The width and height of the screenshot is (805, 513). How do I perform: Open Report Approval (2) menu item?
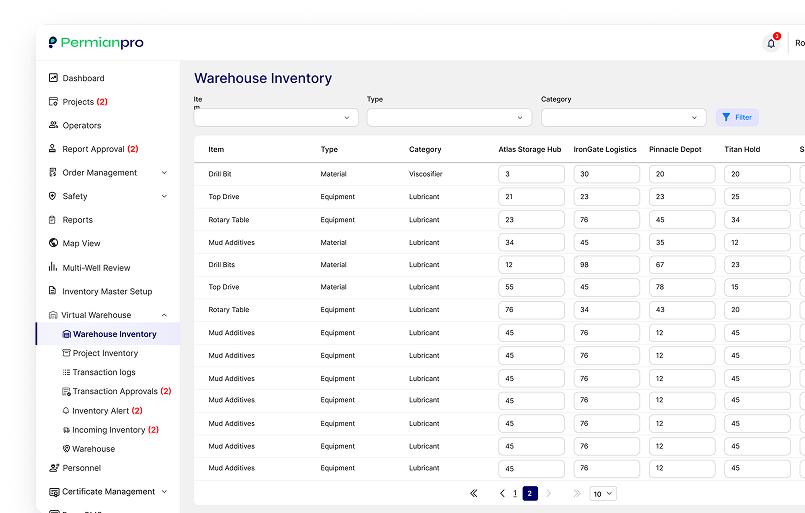(100, 149)
